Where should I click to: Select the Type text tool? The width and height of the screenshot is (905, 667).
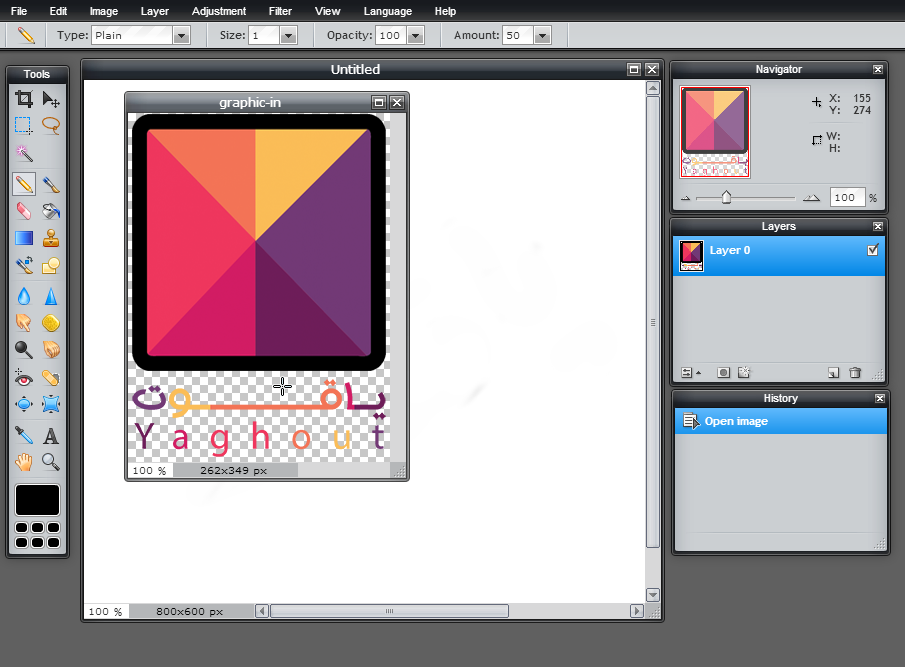coord(51,435)
